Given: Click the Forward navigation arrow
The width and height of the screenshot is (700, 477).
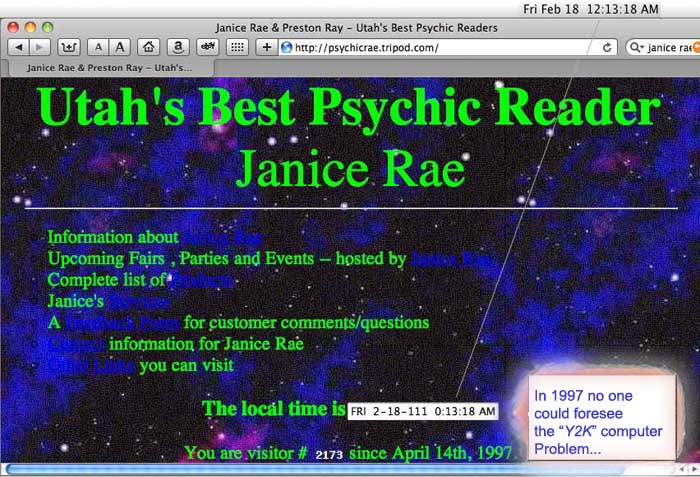Looking at the screenshot, I should [39, 47].
